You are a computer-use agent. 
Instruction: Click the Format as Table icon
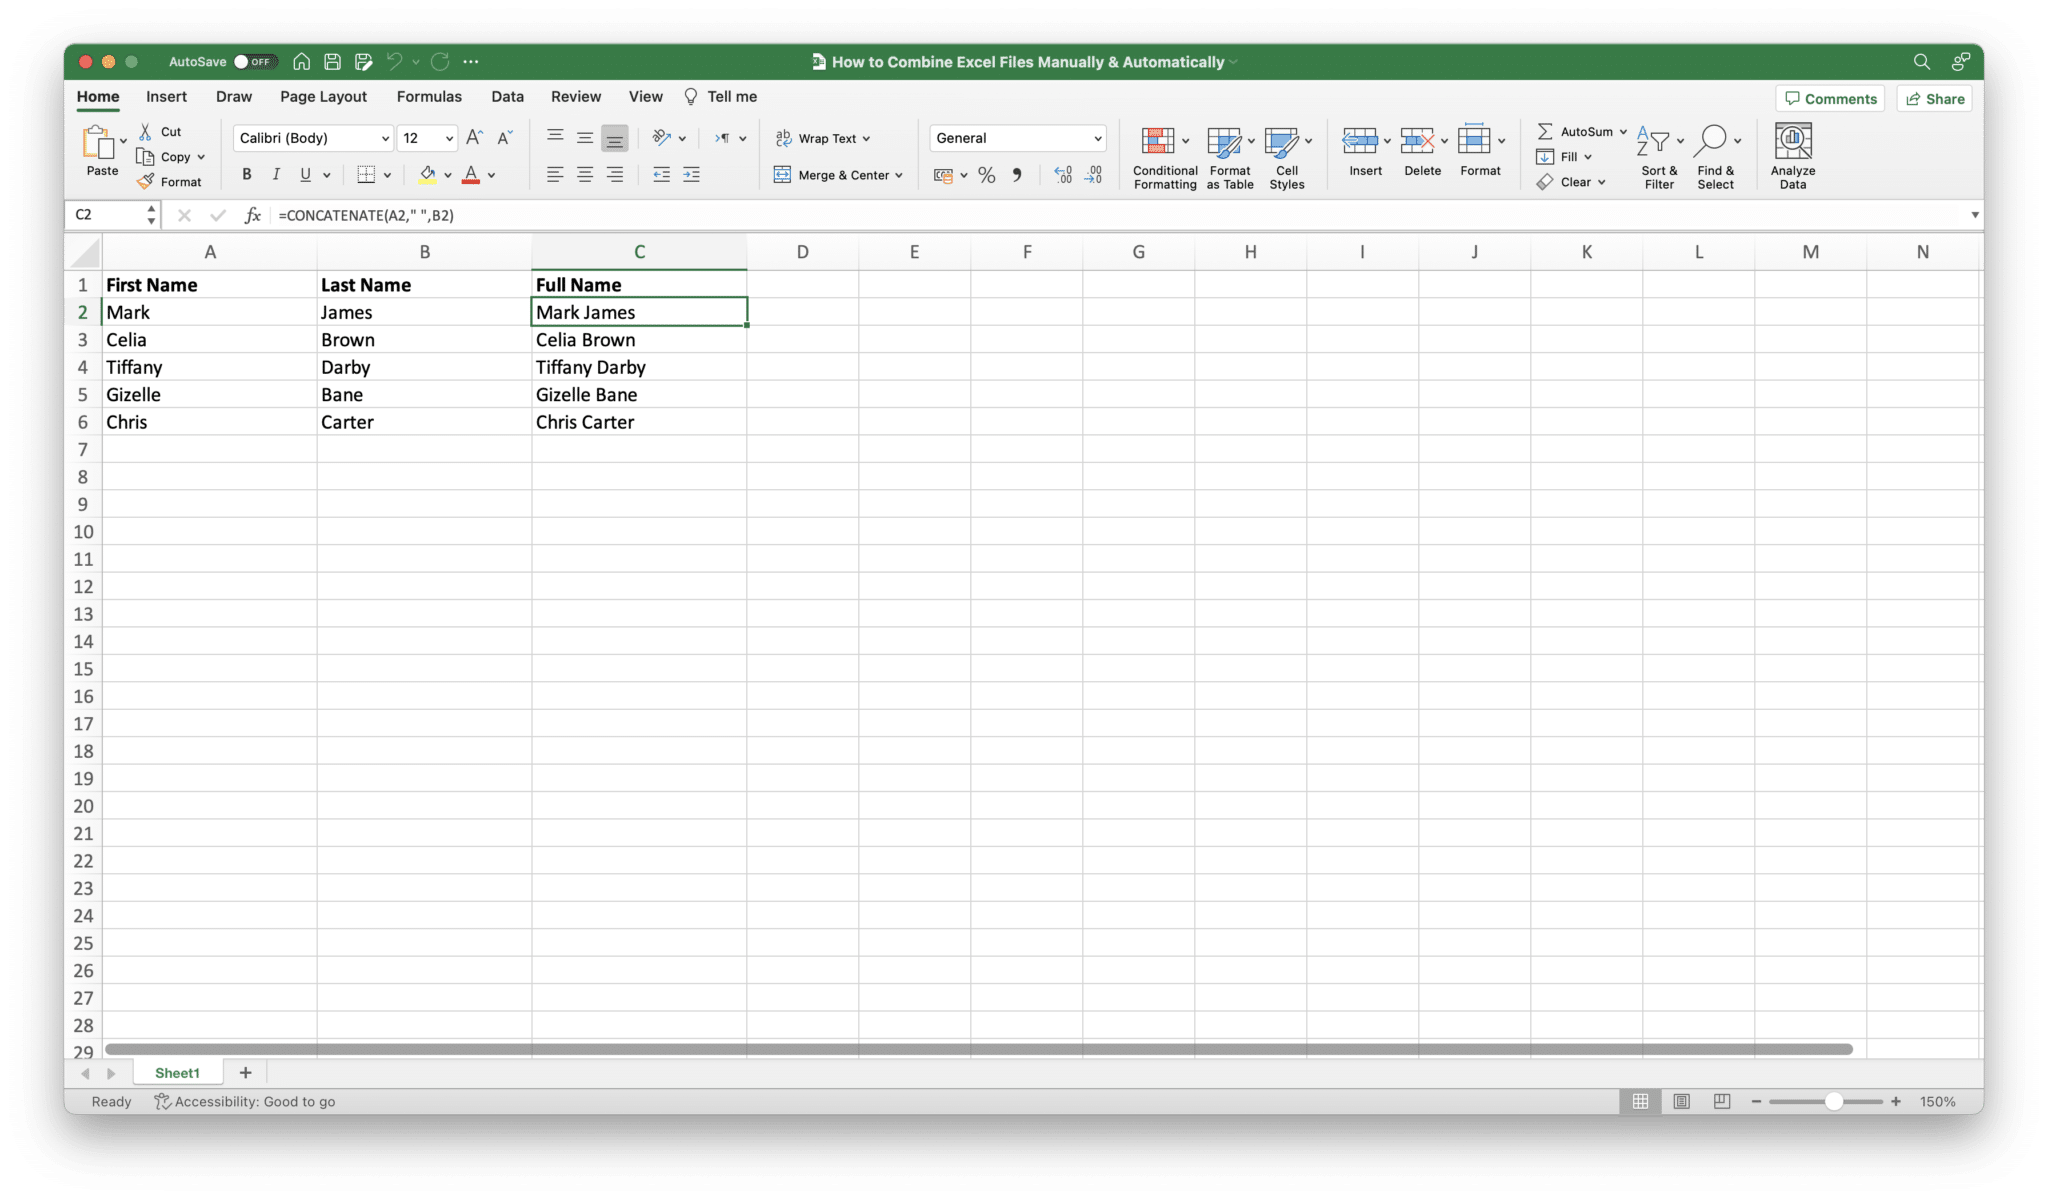[1223, 142]
